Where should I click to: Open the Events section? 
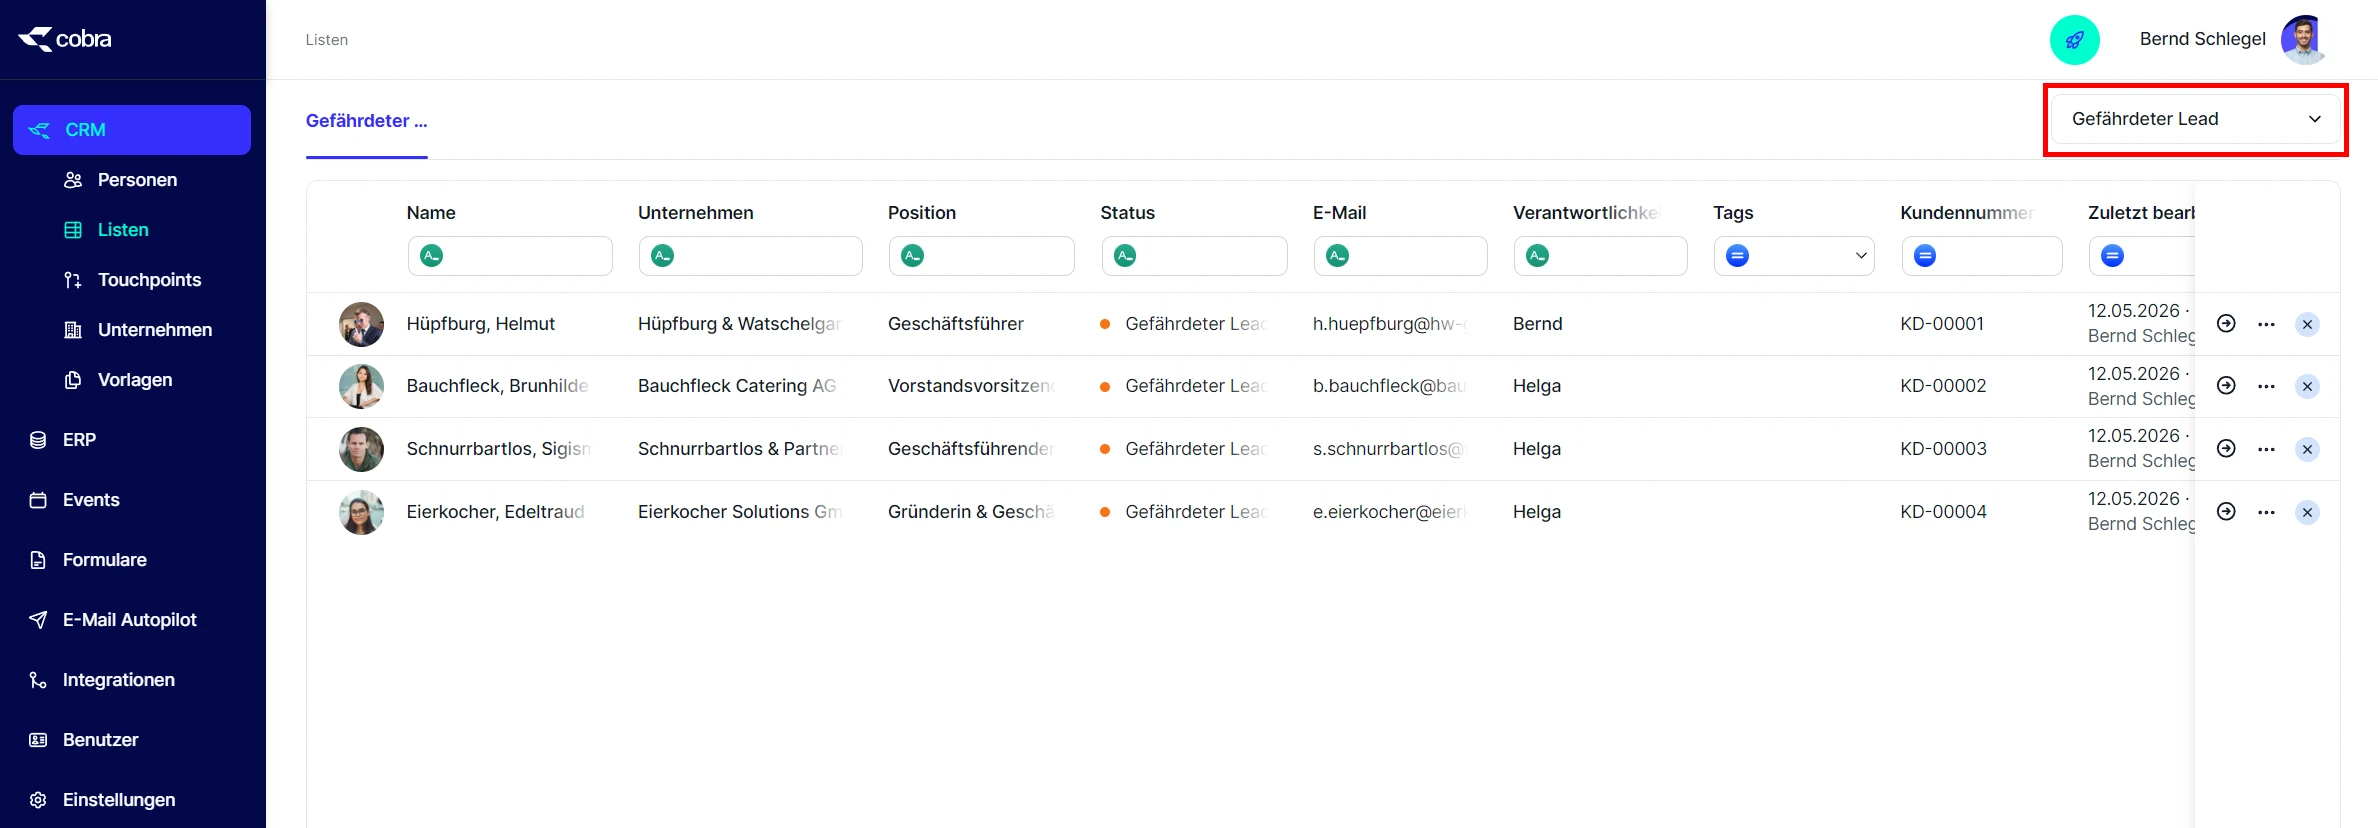(90, 500)
